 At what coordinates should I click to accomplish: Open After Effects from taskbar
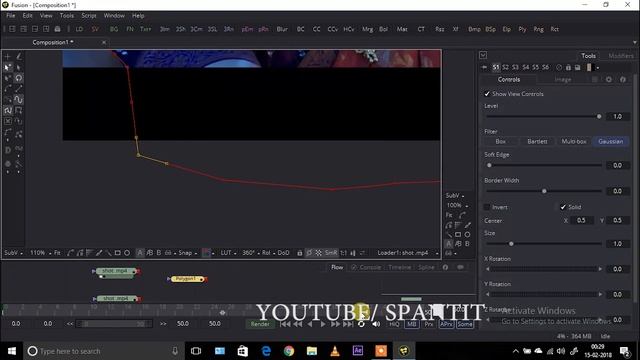click(358, 351)
